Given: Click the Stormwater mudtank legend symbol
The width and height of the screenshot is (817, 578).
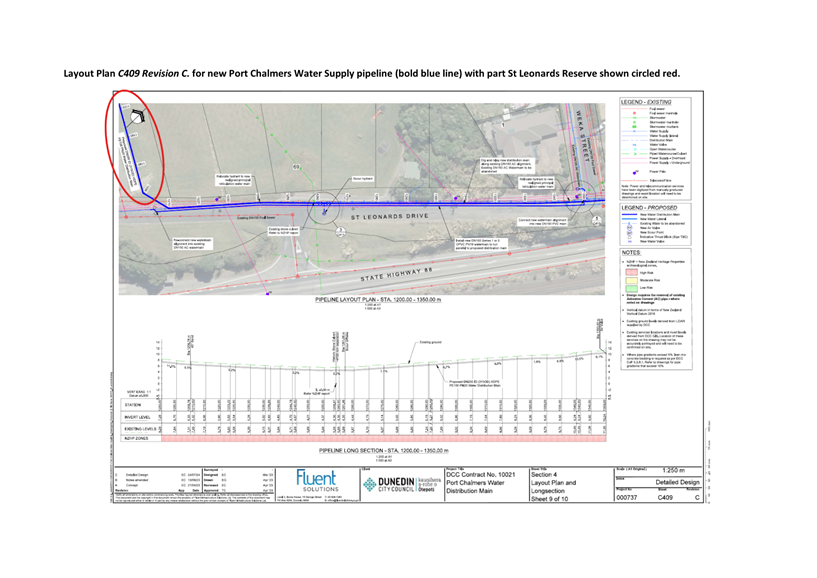Looking at the screenshot, I should coord(634,127).
